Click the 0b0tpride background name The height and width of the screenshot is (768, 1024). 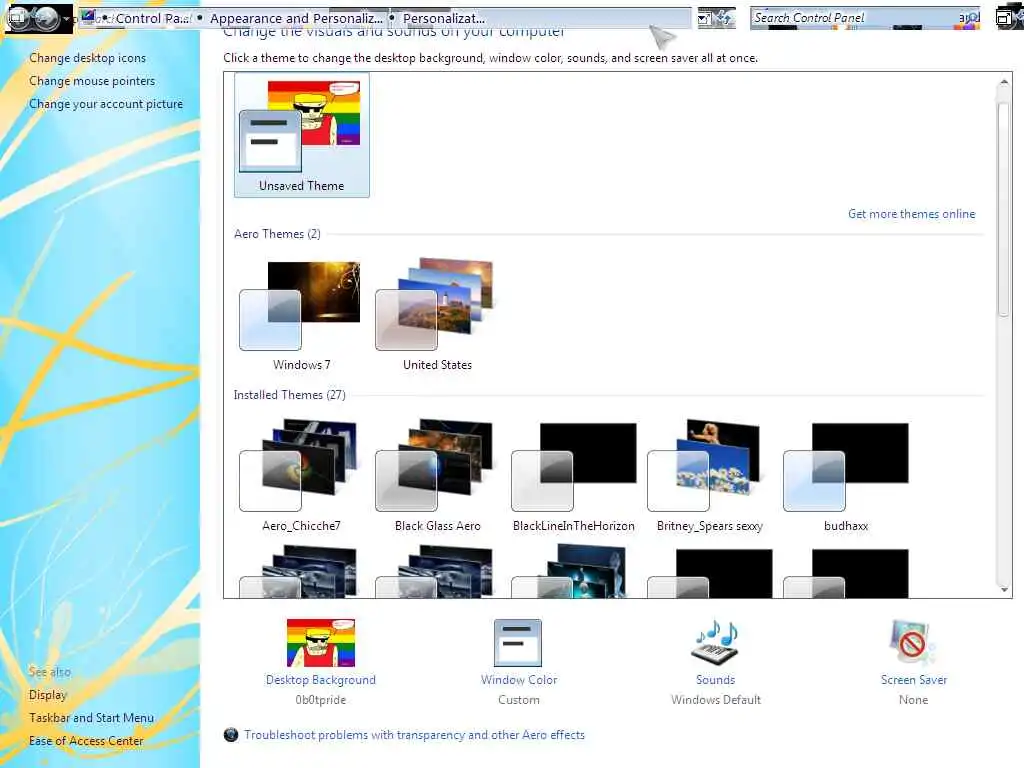click(x=321, y=699)
